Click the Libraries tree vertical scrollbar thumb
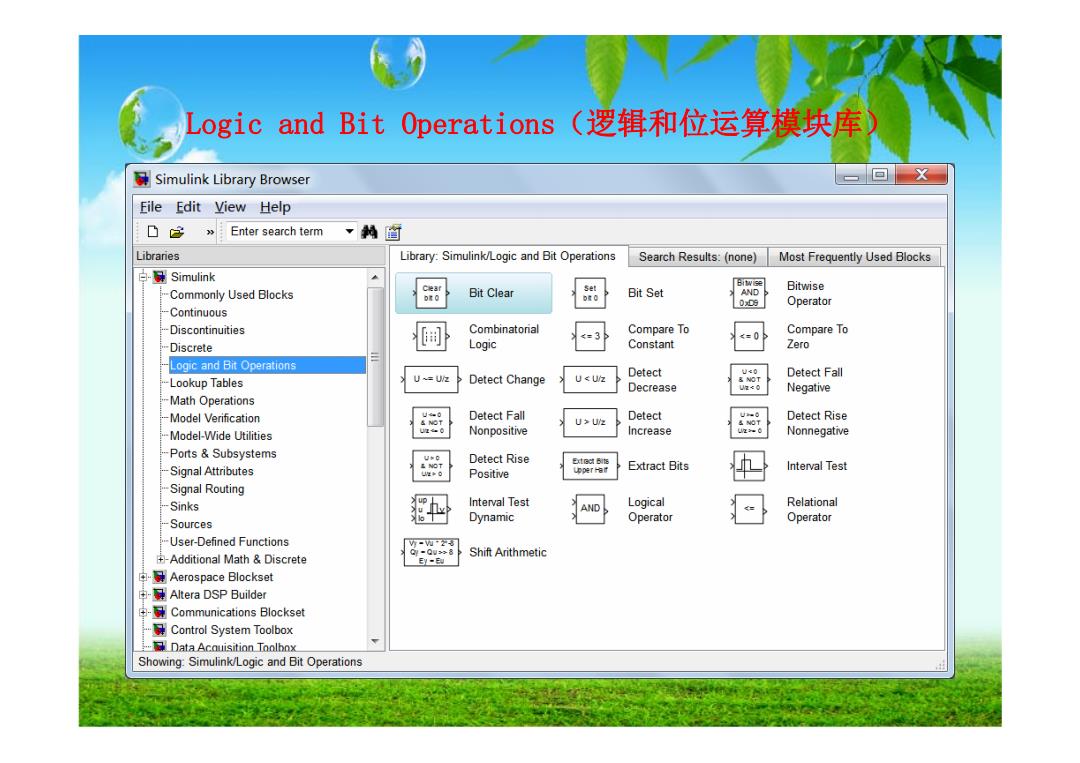Image resolution: width=1080 pixels, height=763 pixels. 375,357
